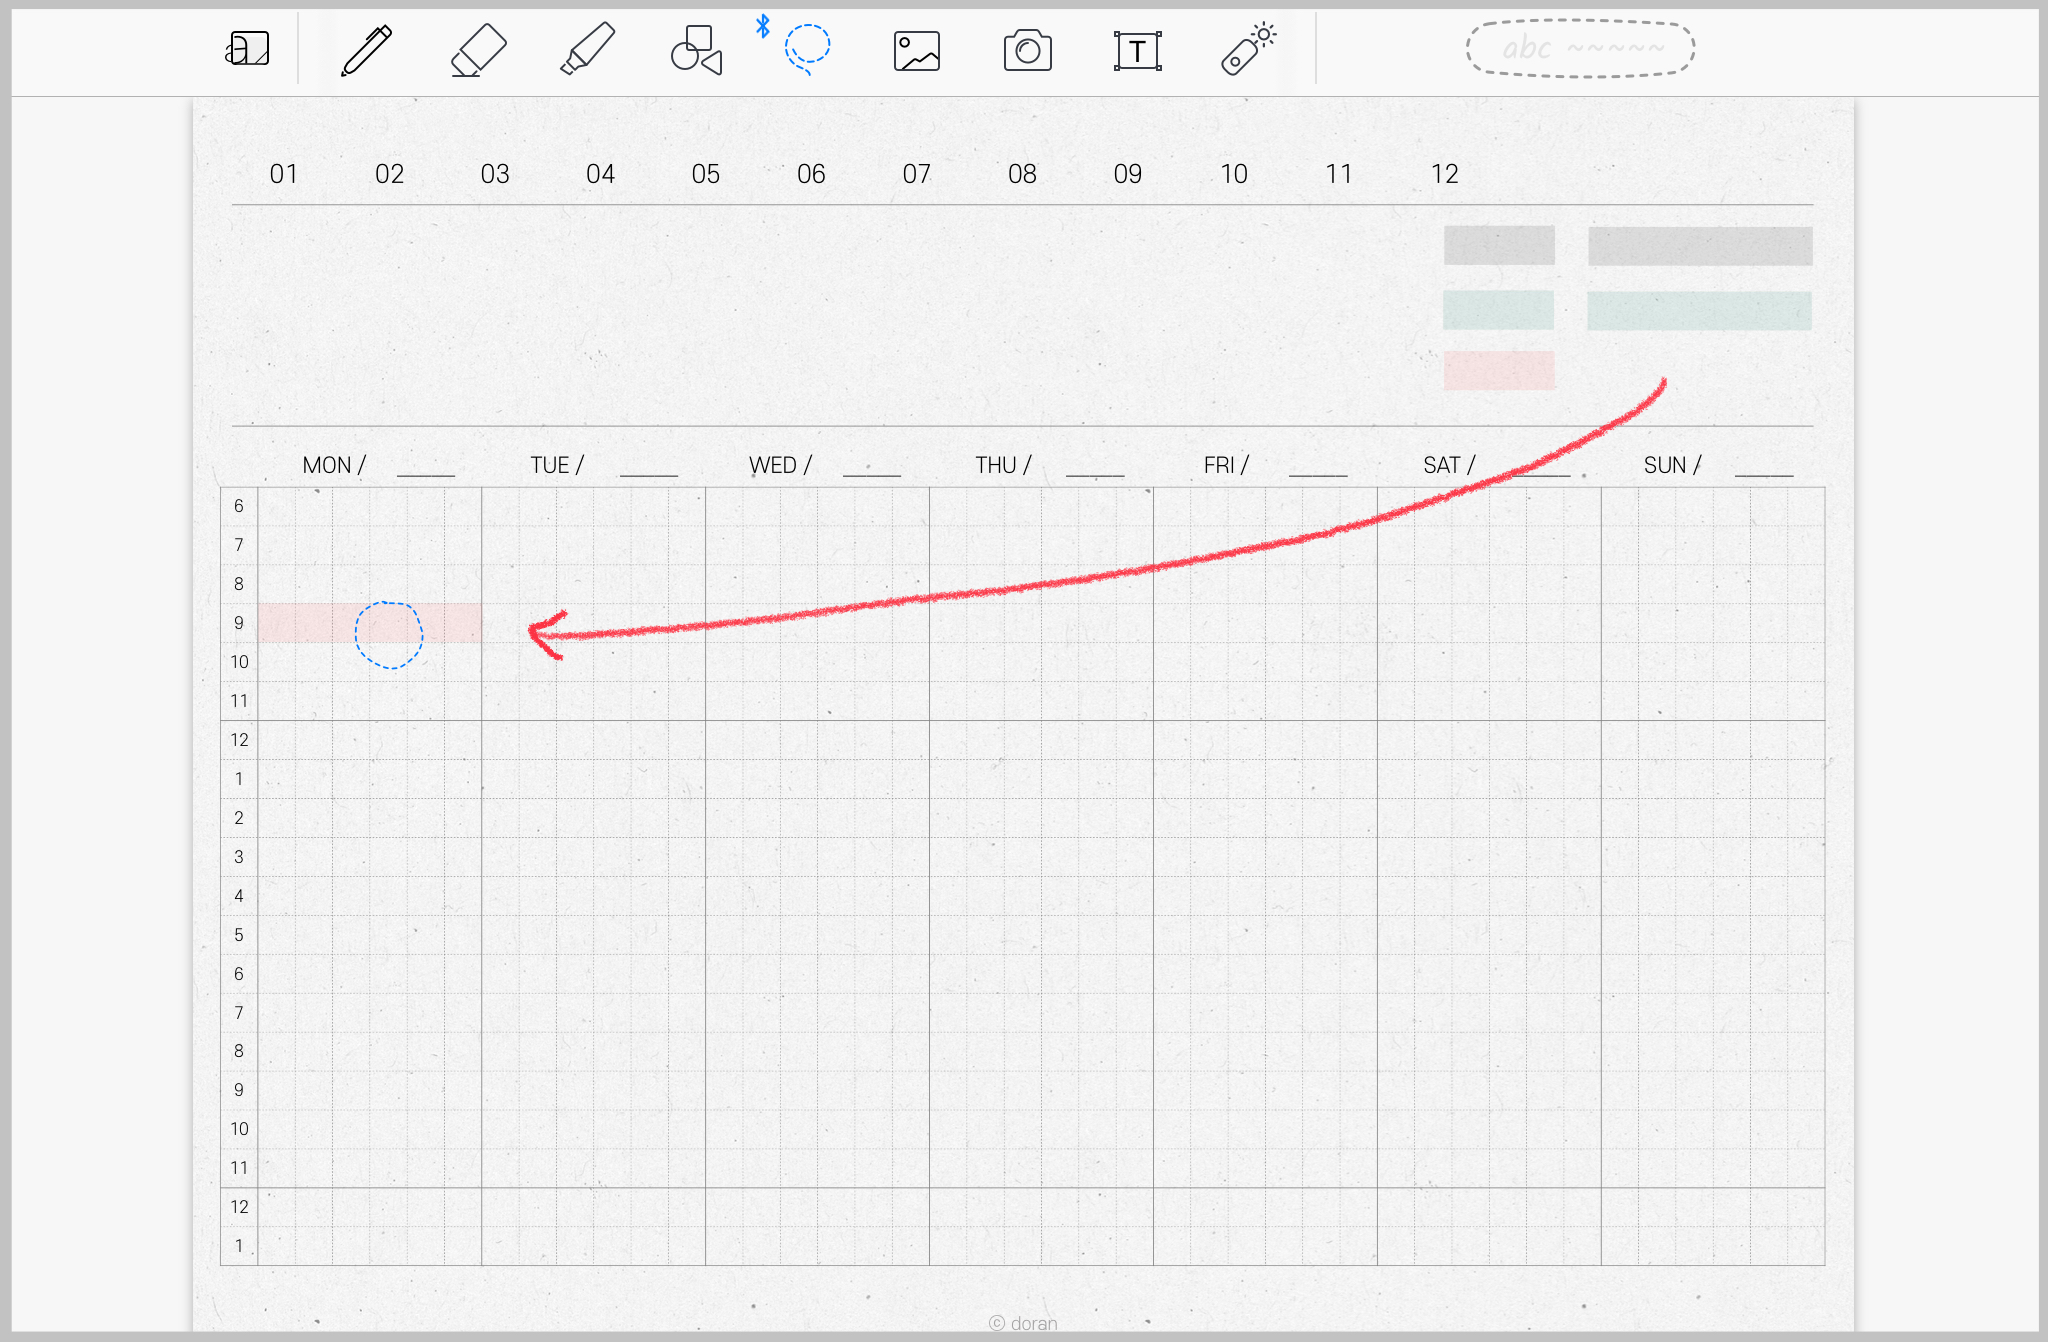The width and height of the screenshot is (2048, 1342).
Task: Open the Shapes tool
Action: [696, 50]
